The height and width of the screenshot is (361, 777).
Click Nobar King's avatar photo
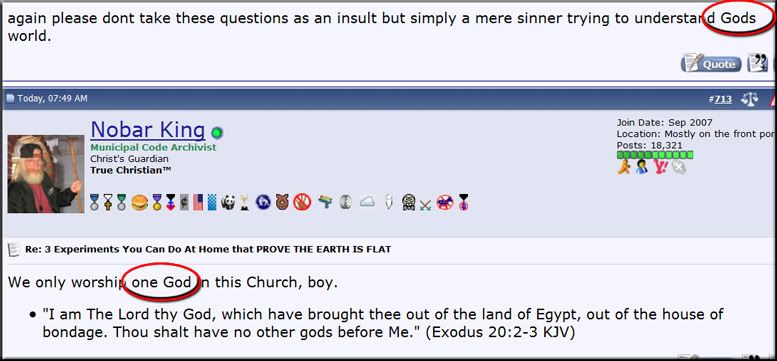click(x=46, y=174)
